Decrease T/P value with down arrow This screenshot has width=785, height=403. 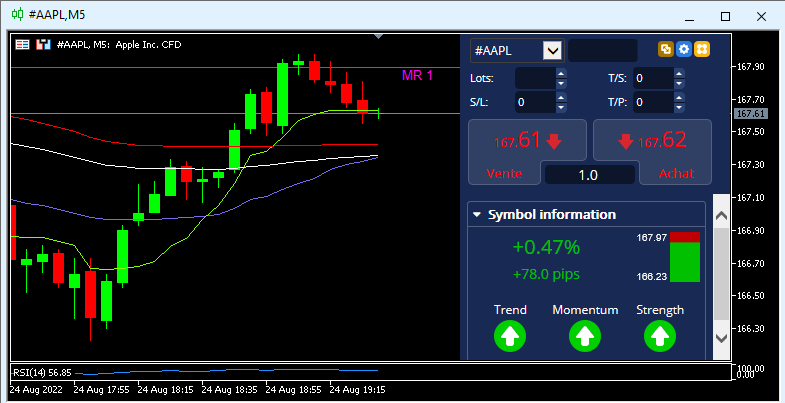[x=679, y=108]
